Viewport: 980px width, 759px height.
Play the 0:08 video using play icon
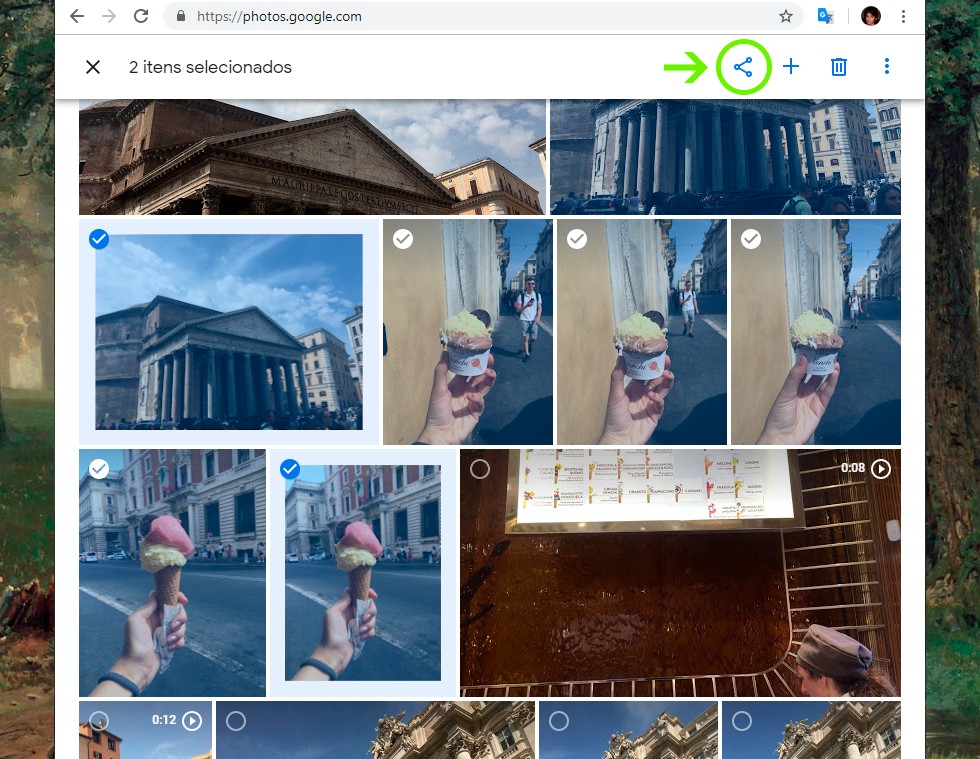click(x=880, y=468)
